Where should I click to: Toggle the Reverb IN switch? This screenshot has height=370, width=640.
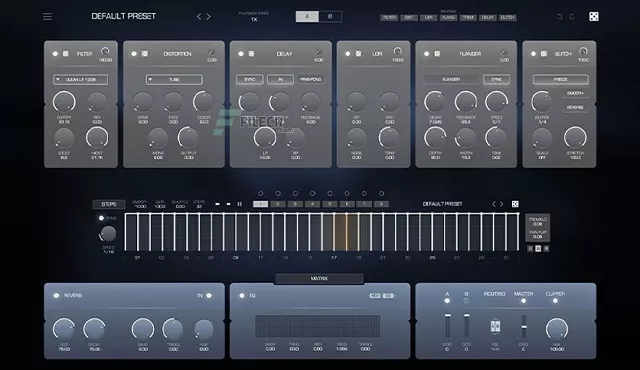pyautogui.click(x=209, y=296)
